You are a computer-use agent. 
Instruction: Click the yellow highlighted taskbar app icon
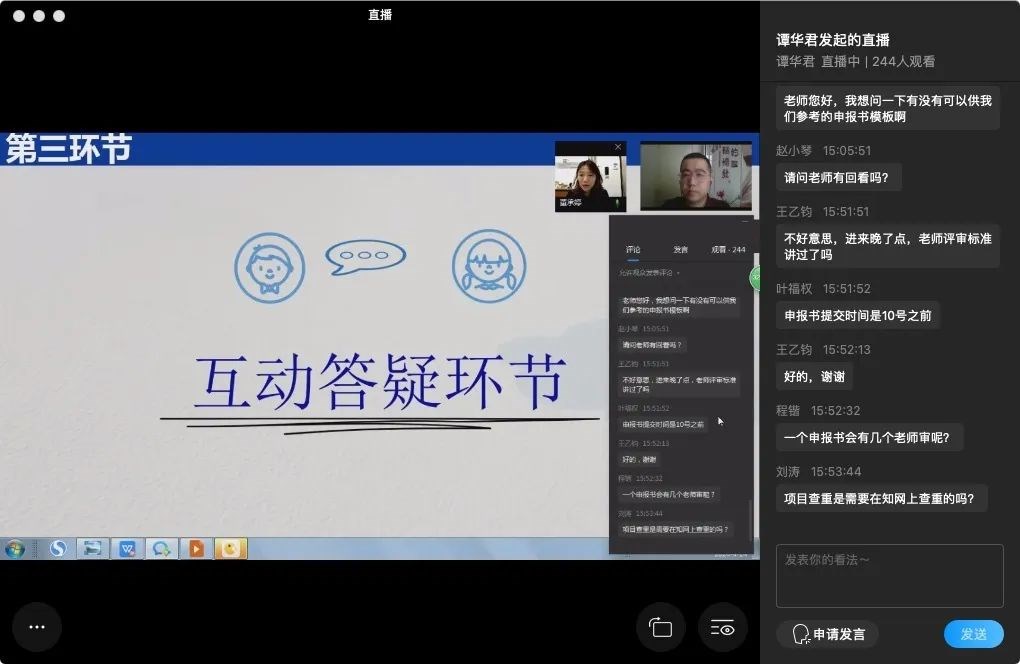(231, 549)
